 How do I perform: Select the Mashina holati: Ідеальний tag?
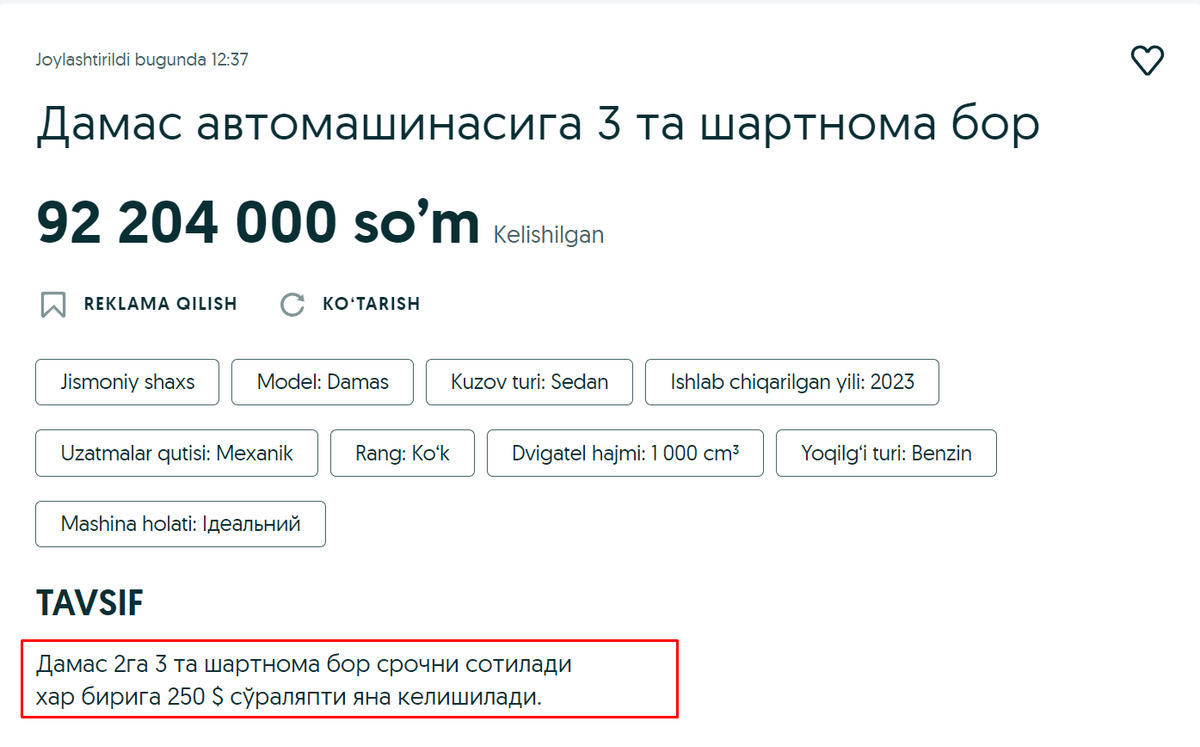click(180, 524)
